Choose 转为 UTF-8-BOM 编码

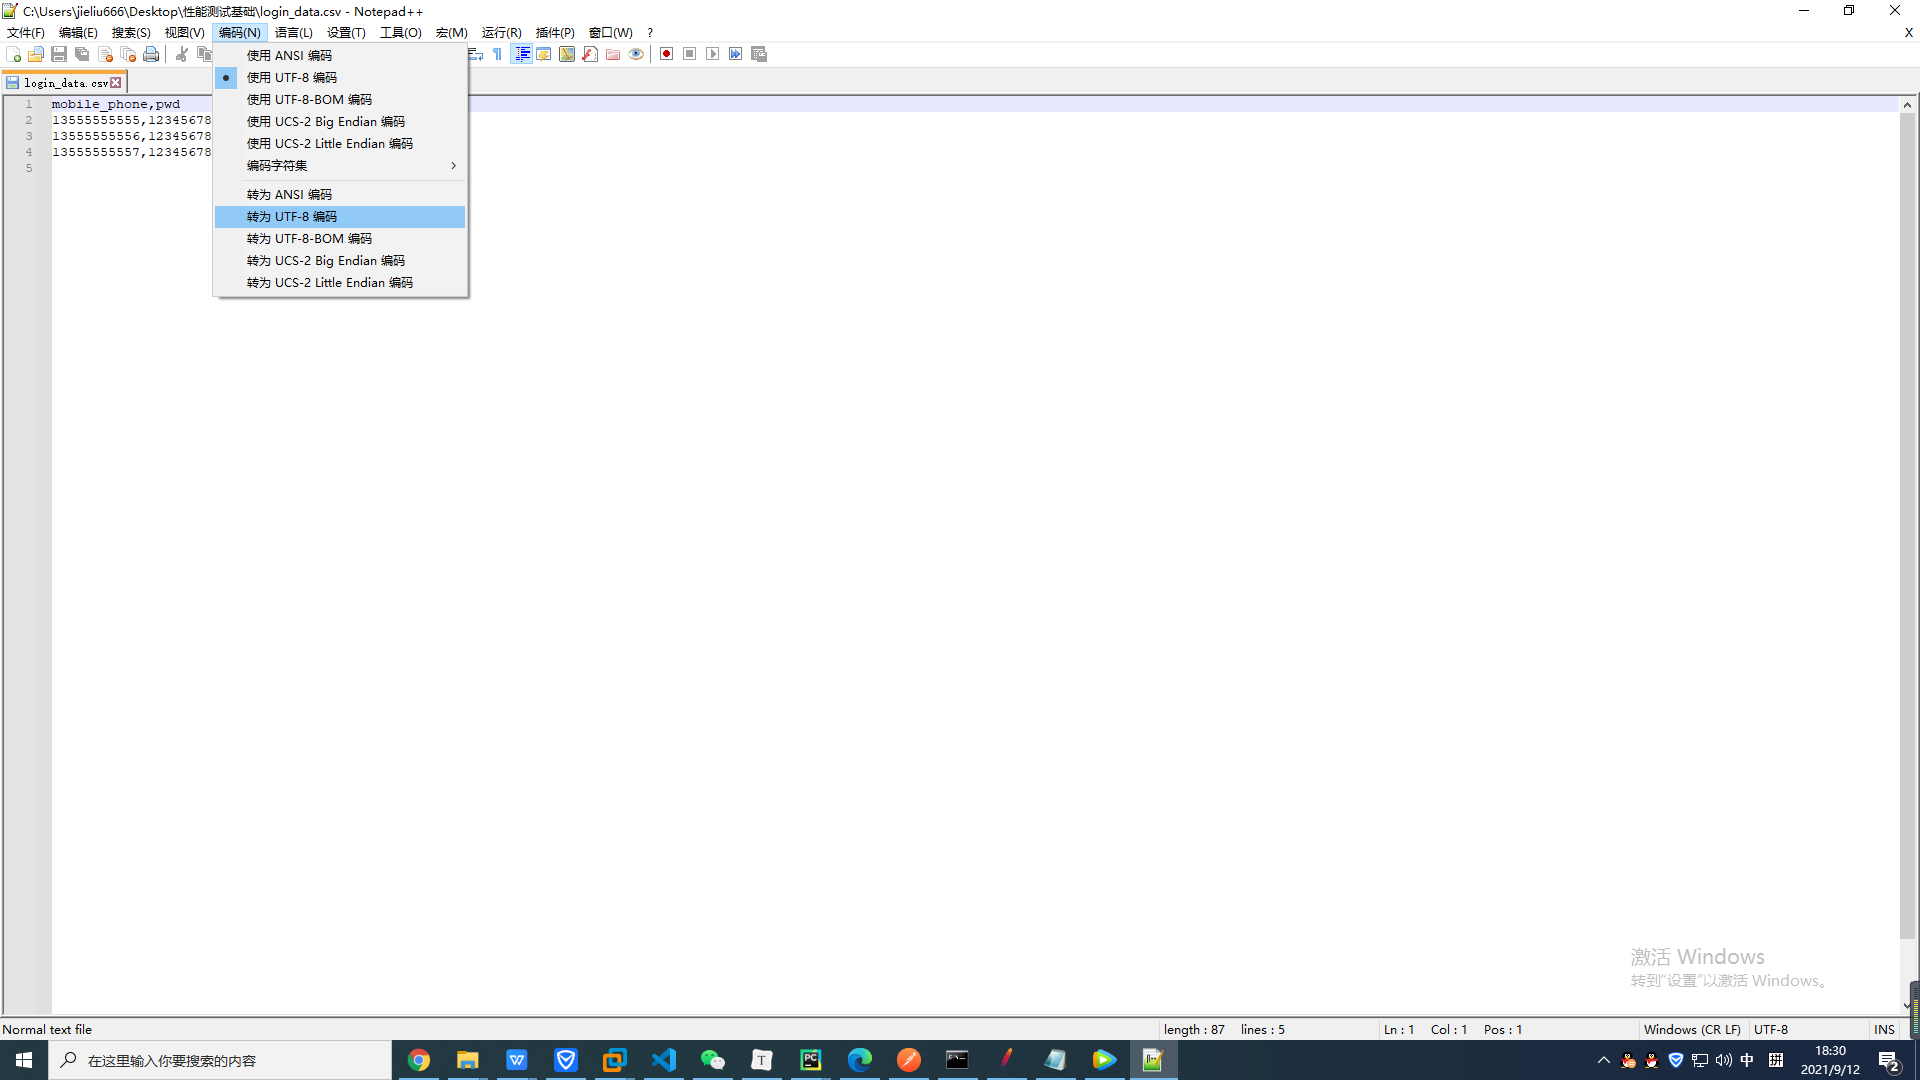(309, 239)
